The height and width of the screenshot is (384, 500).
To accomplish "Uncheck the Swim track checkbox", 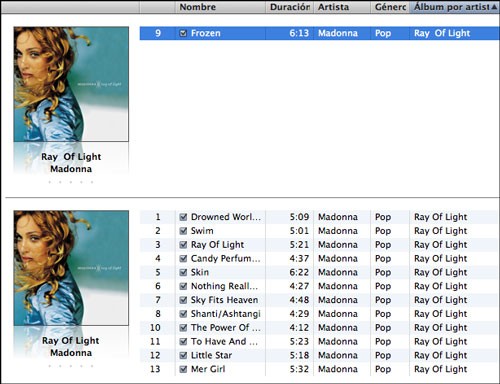I will 183,231.
